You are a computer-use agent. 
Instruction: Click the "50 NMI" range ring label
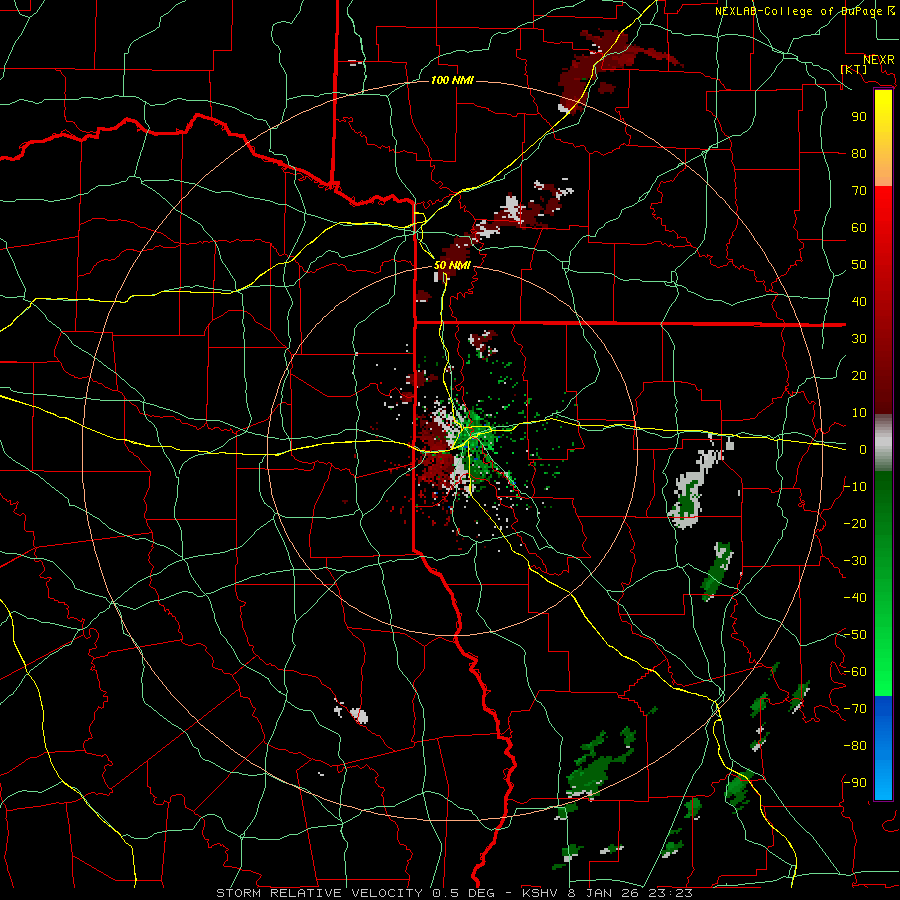tap(452, 265)
